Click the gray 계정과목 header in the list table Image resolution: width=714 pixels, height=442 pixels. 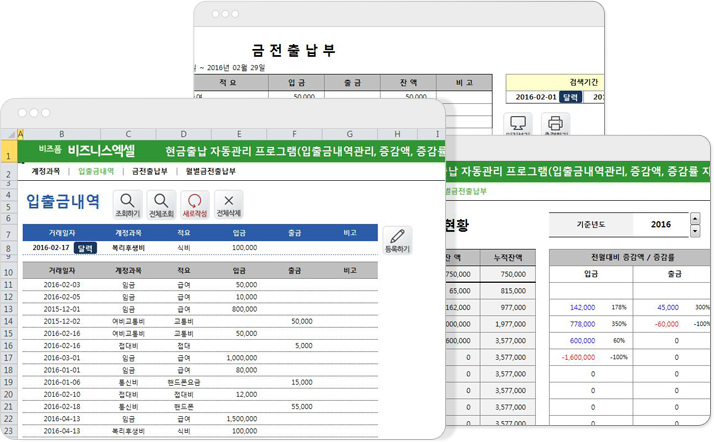click(x=128, y=270)
